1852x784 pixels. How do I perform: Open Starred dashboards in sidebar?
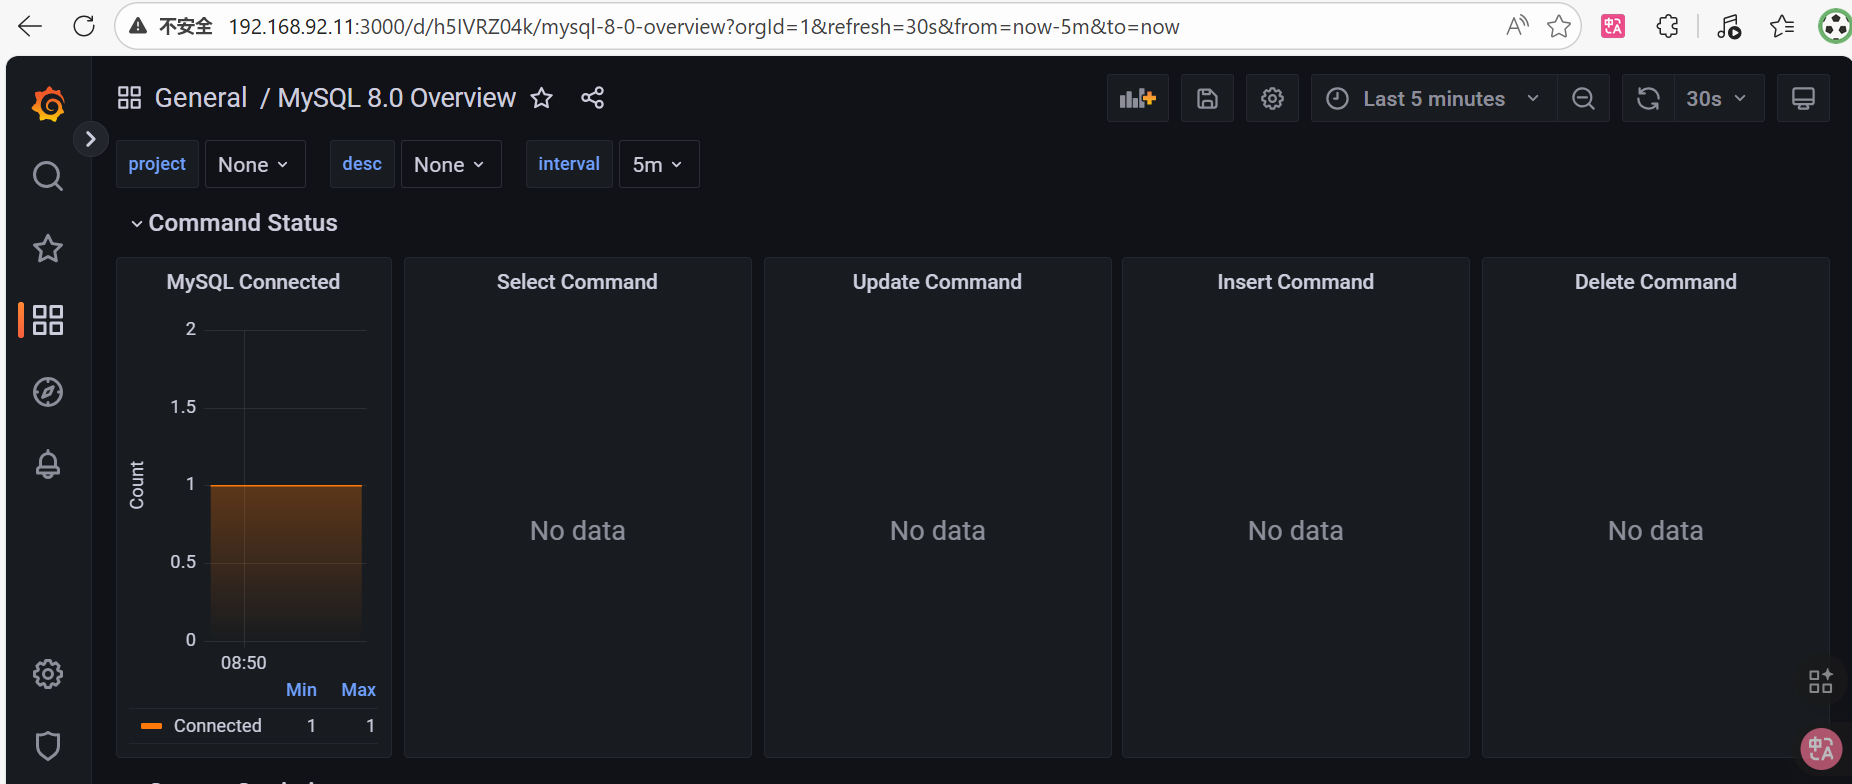click(x=48, y=248)
